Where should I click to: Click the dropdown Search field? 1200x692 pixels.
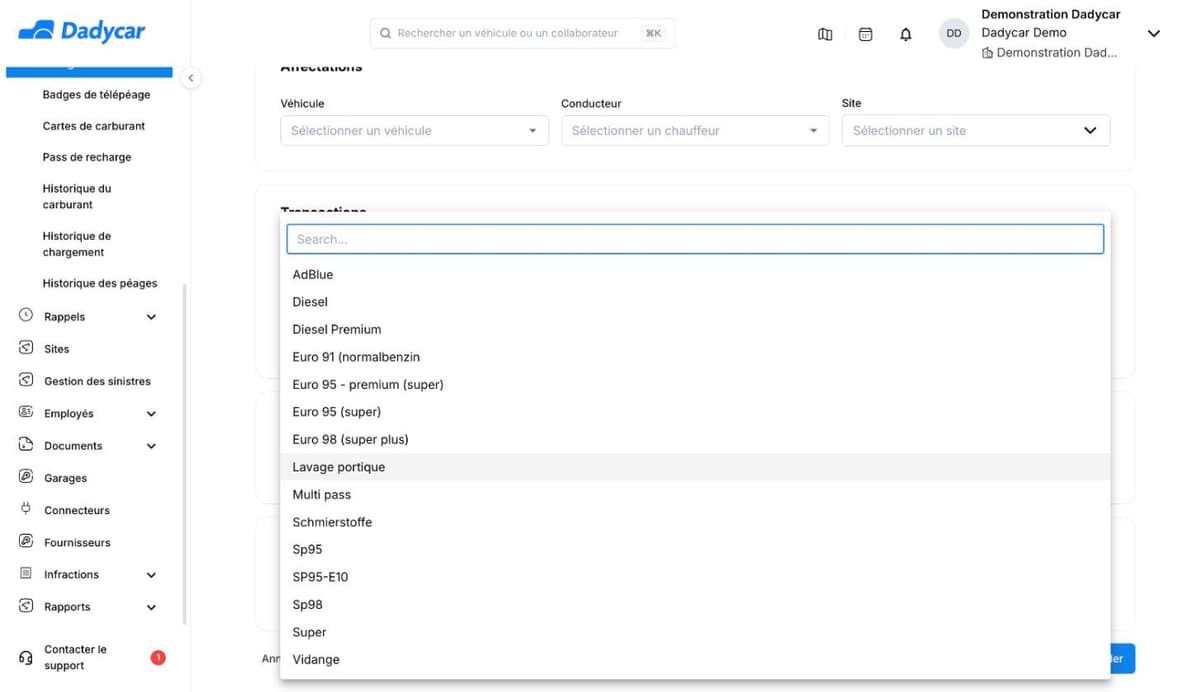[x=695, y=239]
